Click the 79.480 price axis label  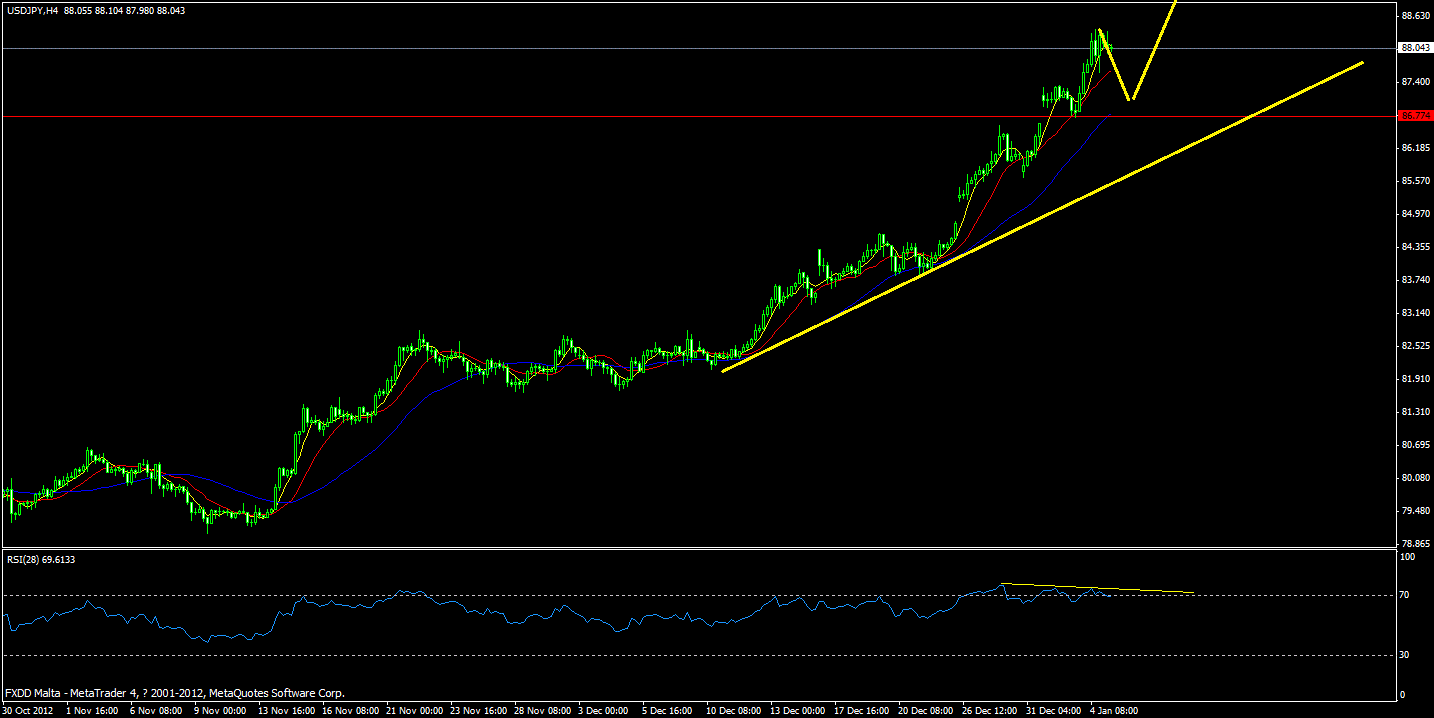(x=1414, y=510)
